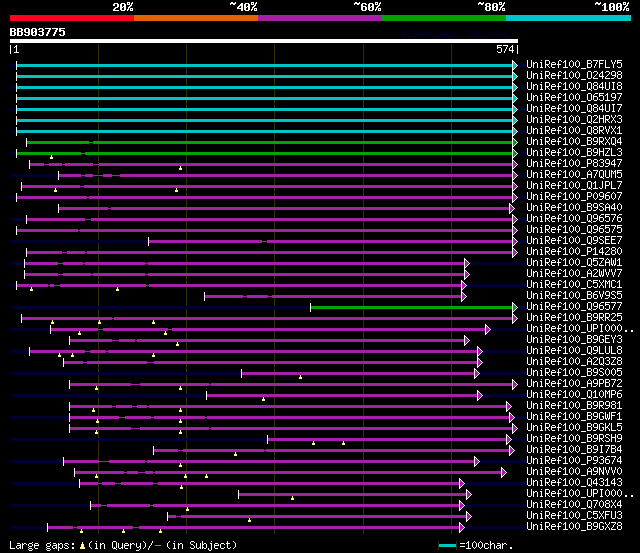640x553 pixels.
Task: Choose the UniRef100_P83947 label
Action: (574, 163)
